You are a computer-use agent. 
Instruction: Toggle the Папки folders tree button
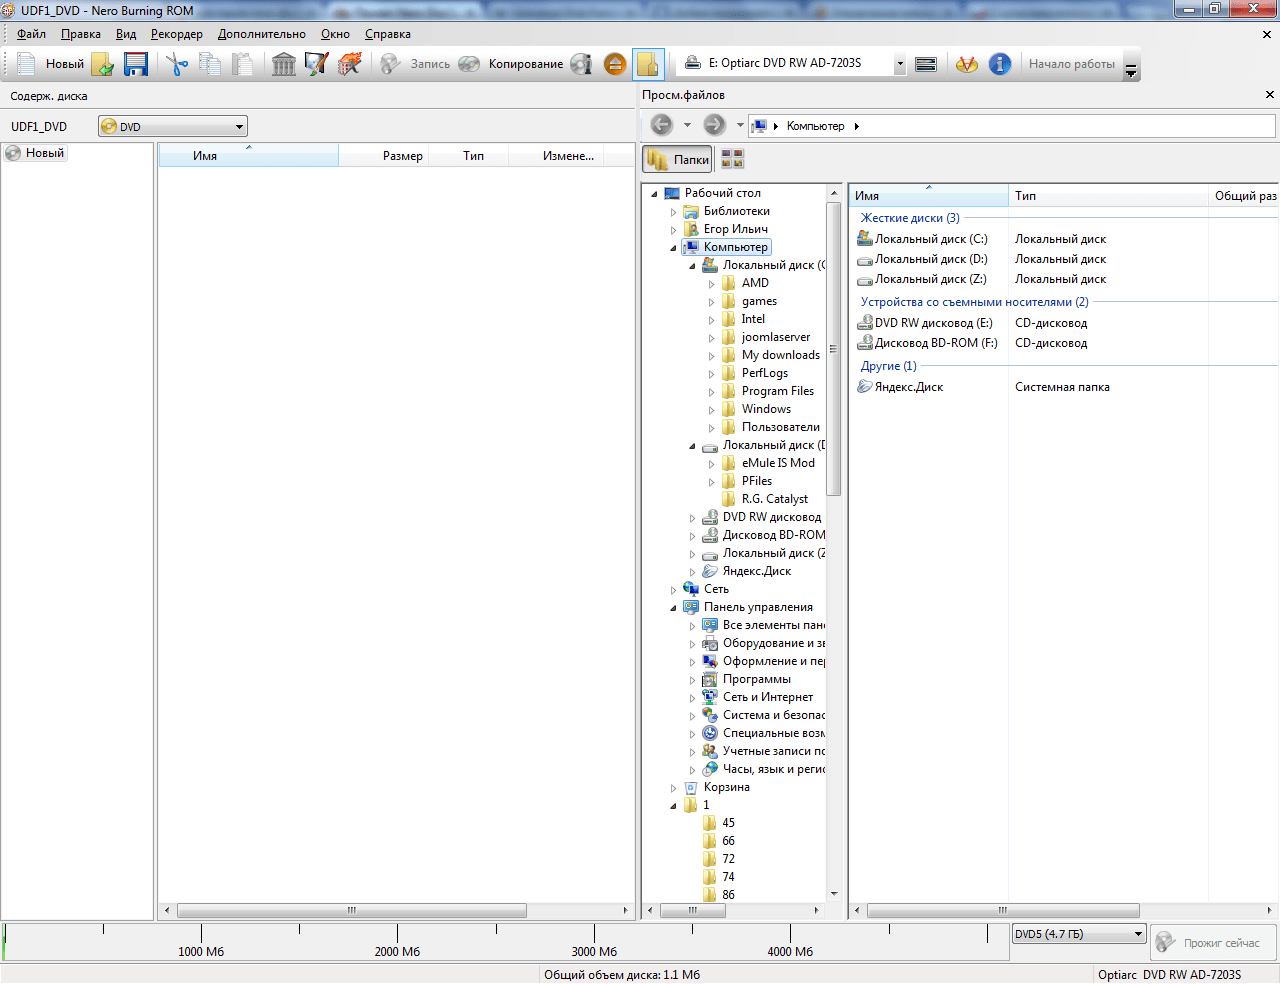[x=677, y=160]
